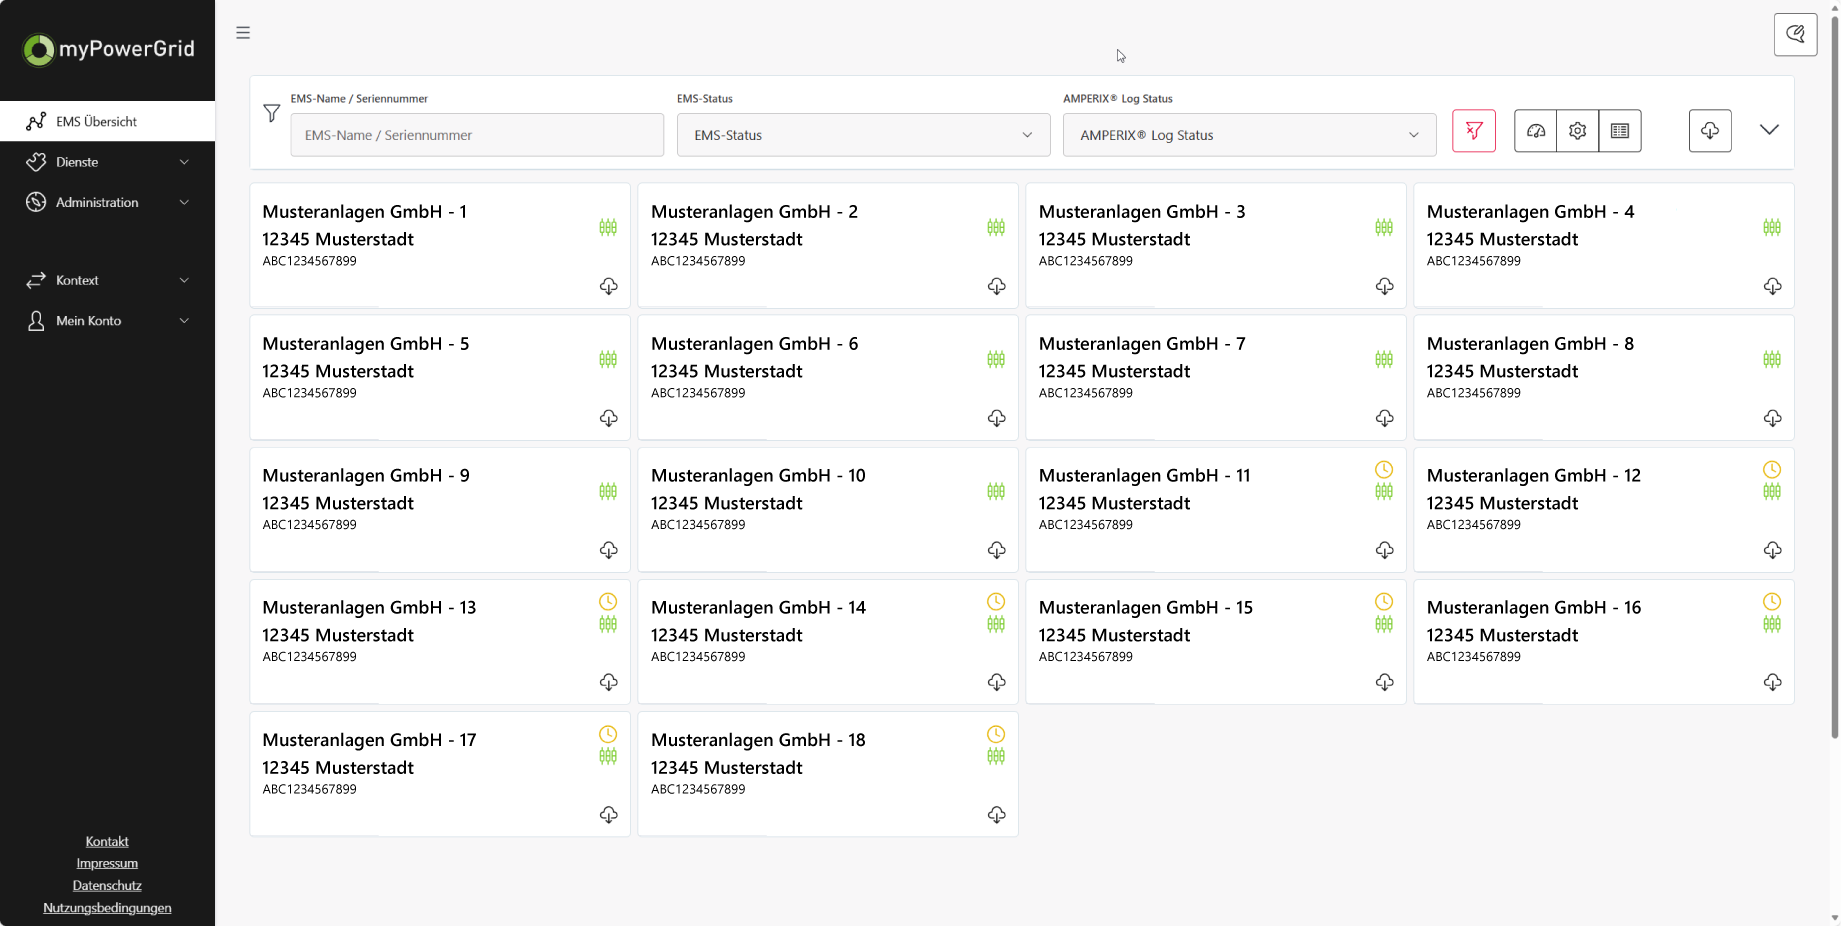This screenshot has width=1841, height=926.
Task: Click yellow clock icon on Musteranlagen GmbH - 11
Action: pos(1384,470)
